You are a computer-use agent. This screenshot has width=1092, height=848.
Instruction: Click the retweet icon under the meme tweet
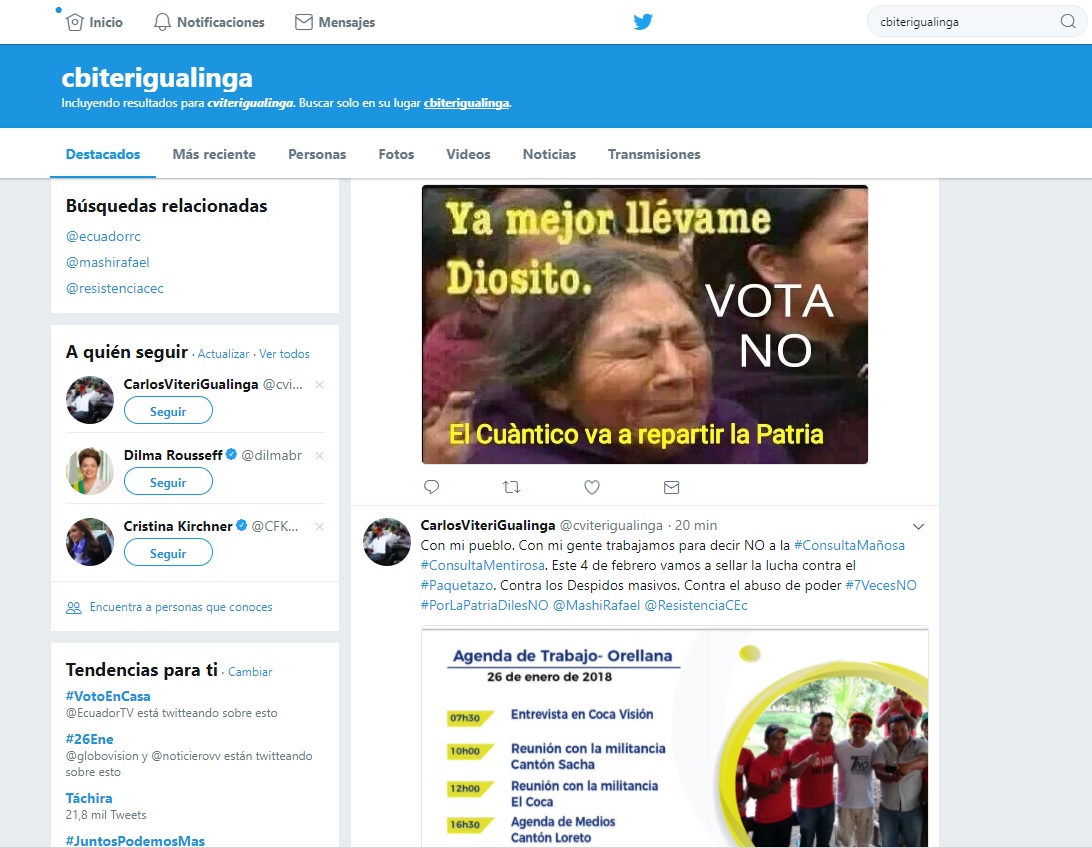click(x=511, y=487)
